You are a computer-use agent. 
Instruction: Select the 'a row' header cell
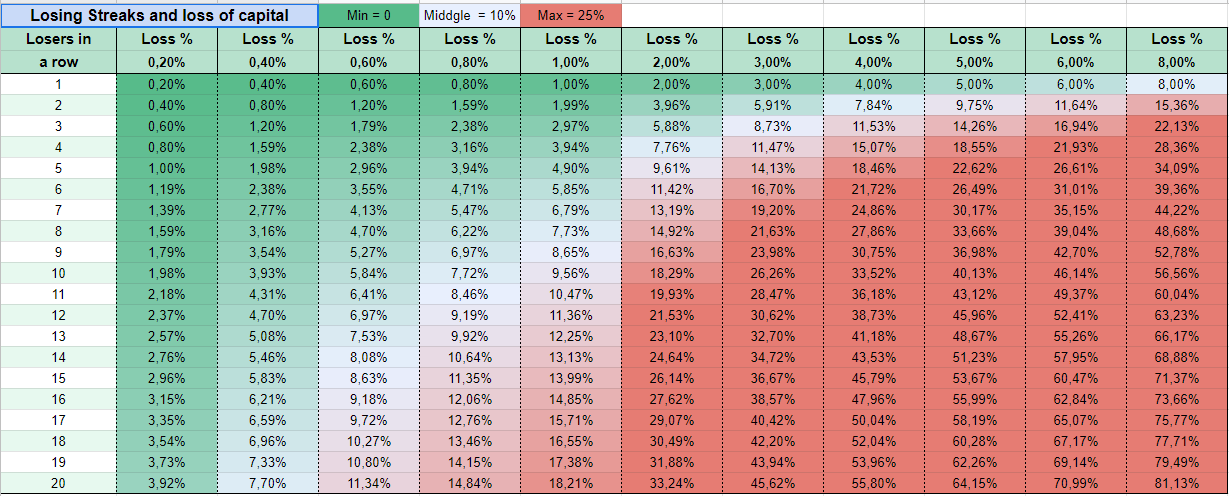click(58, 62)
